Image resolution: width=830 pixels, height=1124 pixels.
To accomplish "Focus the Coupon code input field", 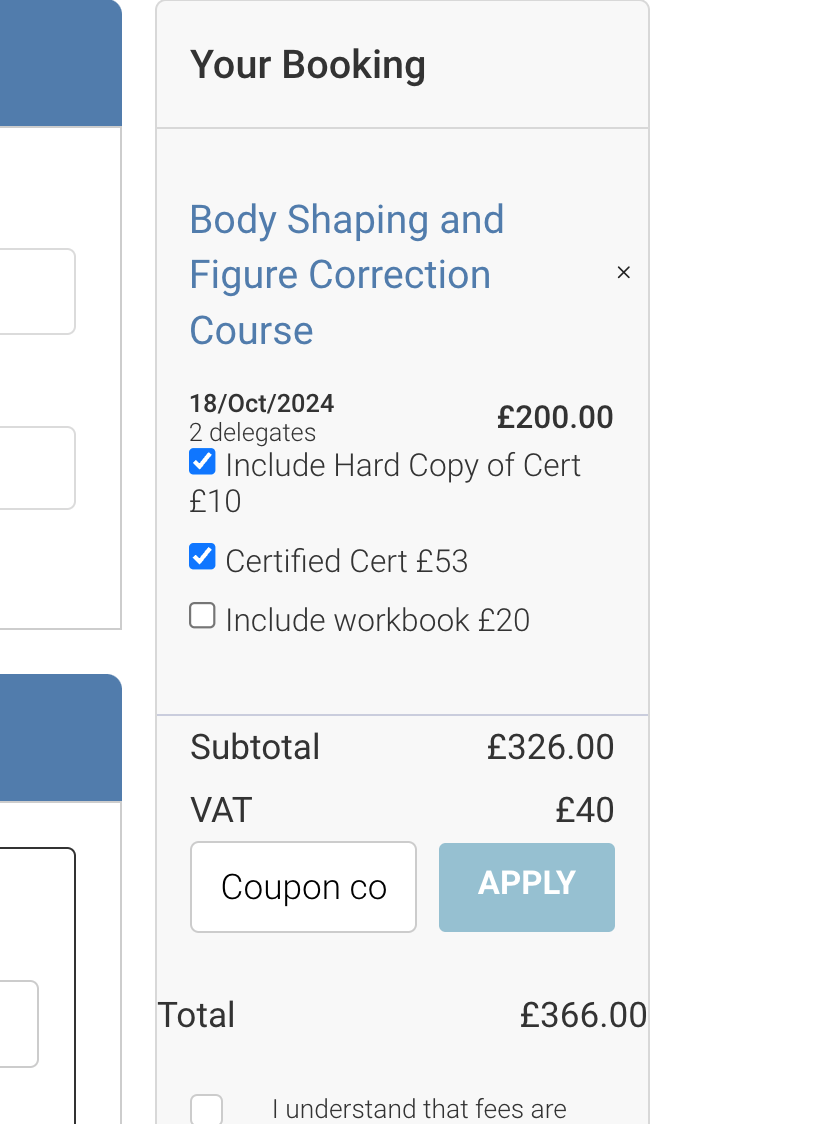I will (303, 887).
